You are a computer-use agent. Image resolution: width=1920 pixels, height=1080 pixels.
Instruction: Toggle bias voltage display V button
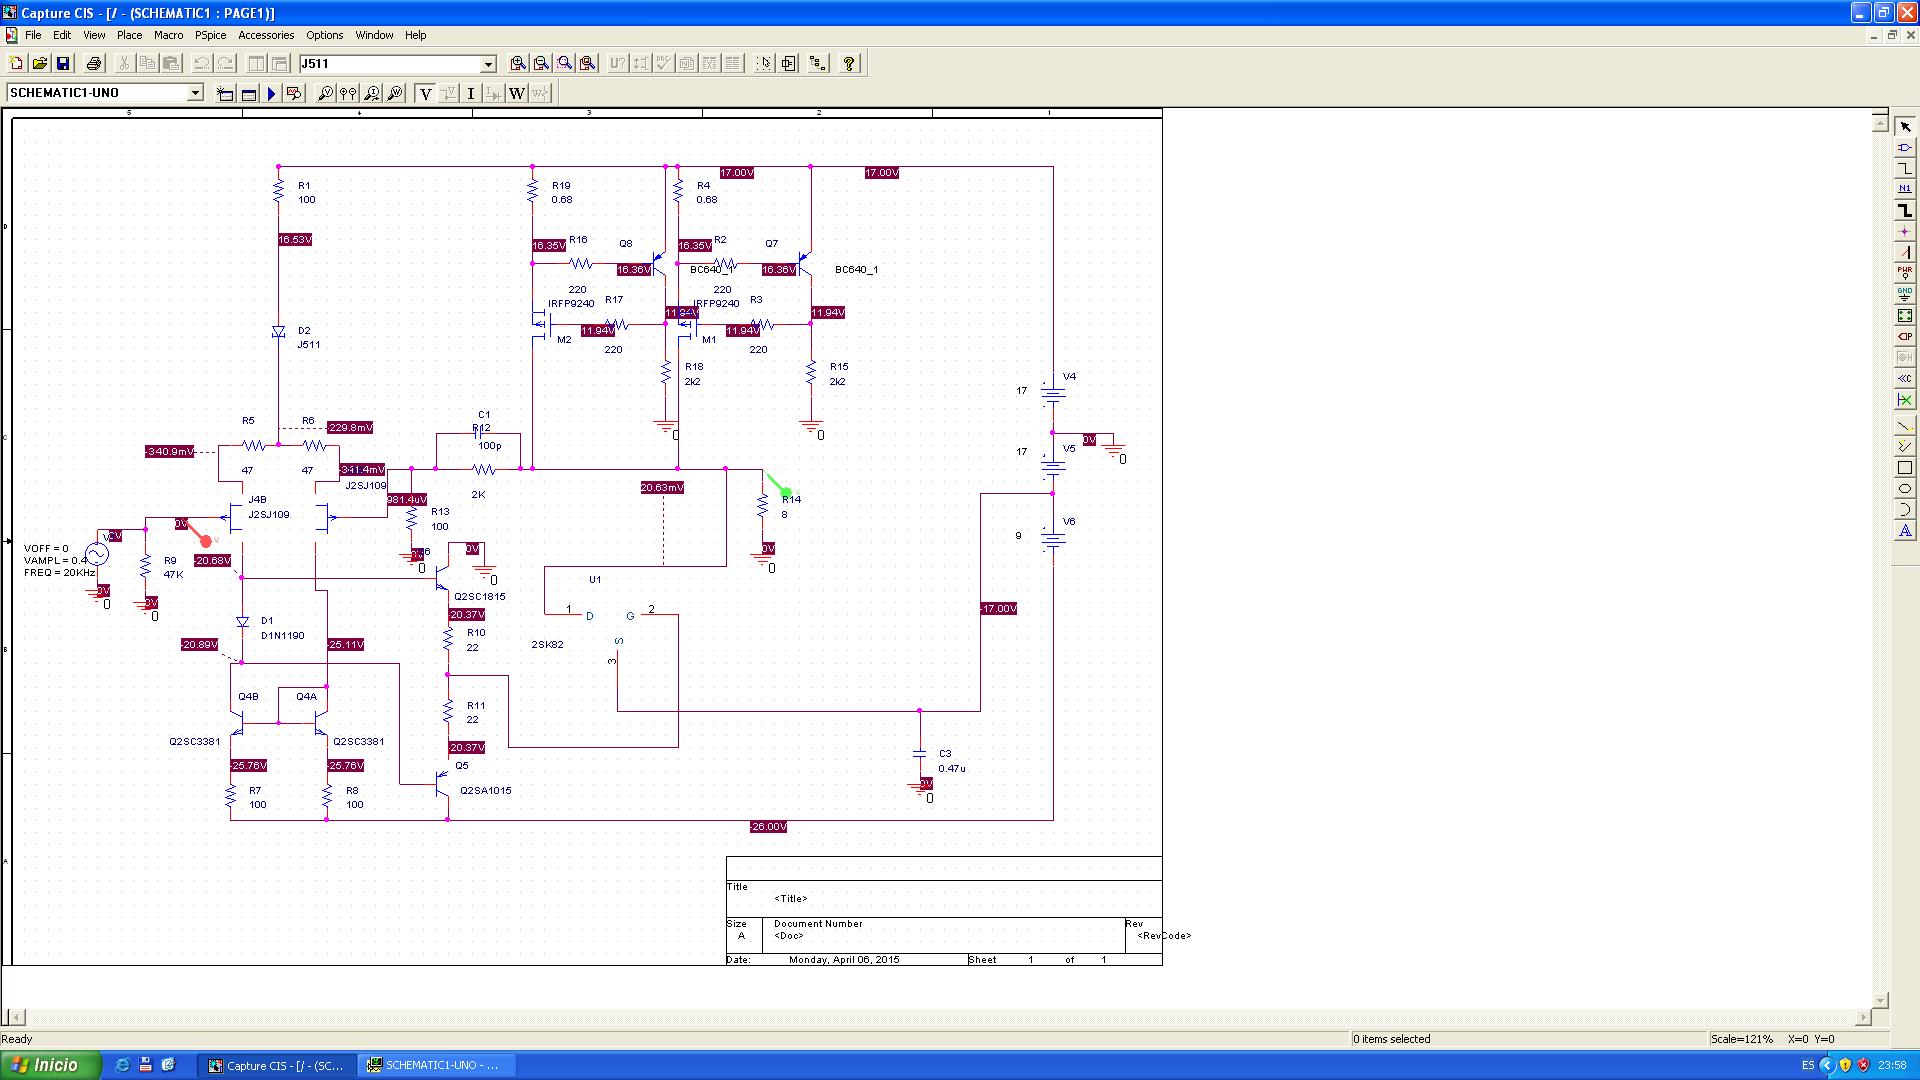[425, 93]
